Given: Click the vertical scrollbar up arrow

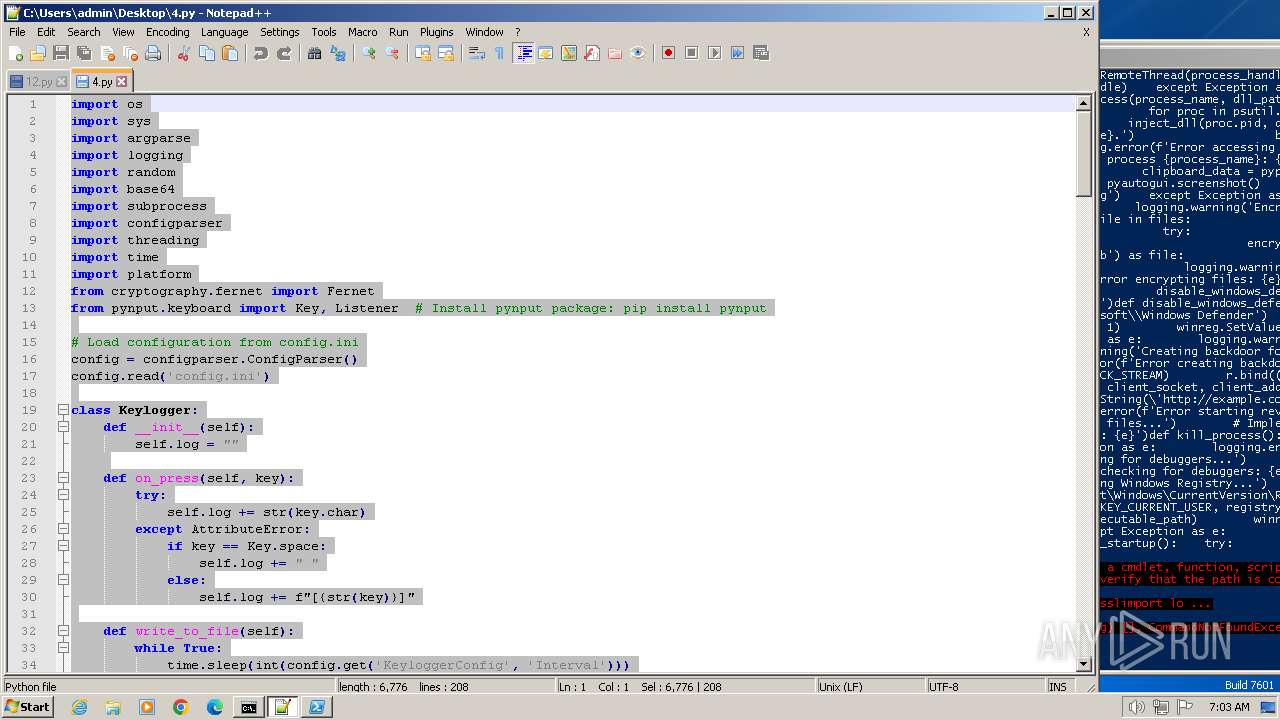Looking at the screenshot, I should tap(1083, 103).
